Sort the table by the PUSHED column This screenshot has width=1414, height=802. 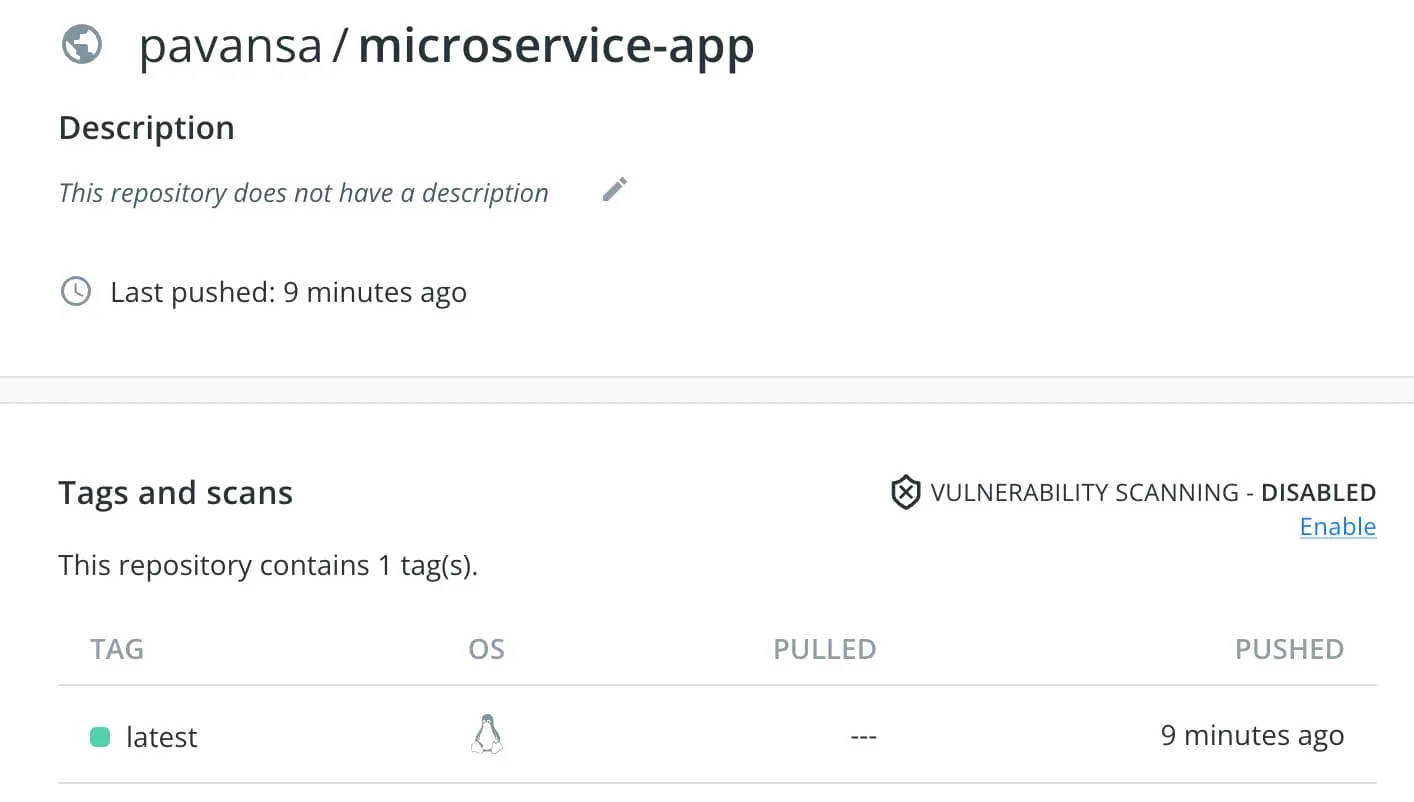(1289, 649)
